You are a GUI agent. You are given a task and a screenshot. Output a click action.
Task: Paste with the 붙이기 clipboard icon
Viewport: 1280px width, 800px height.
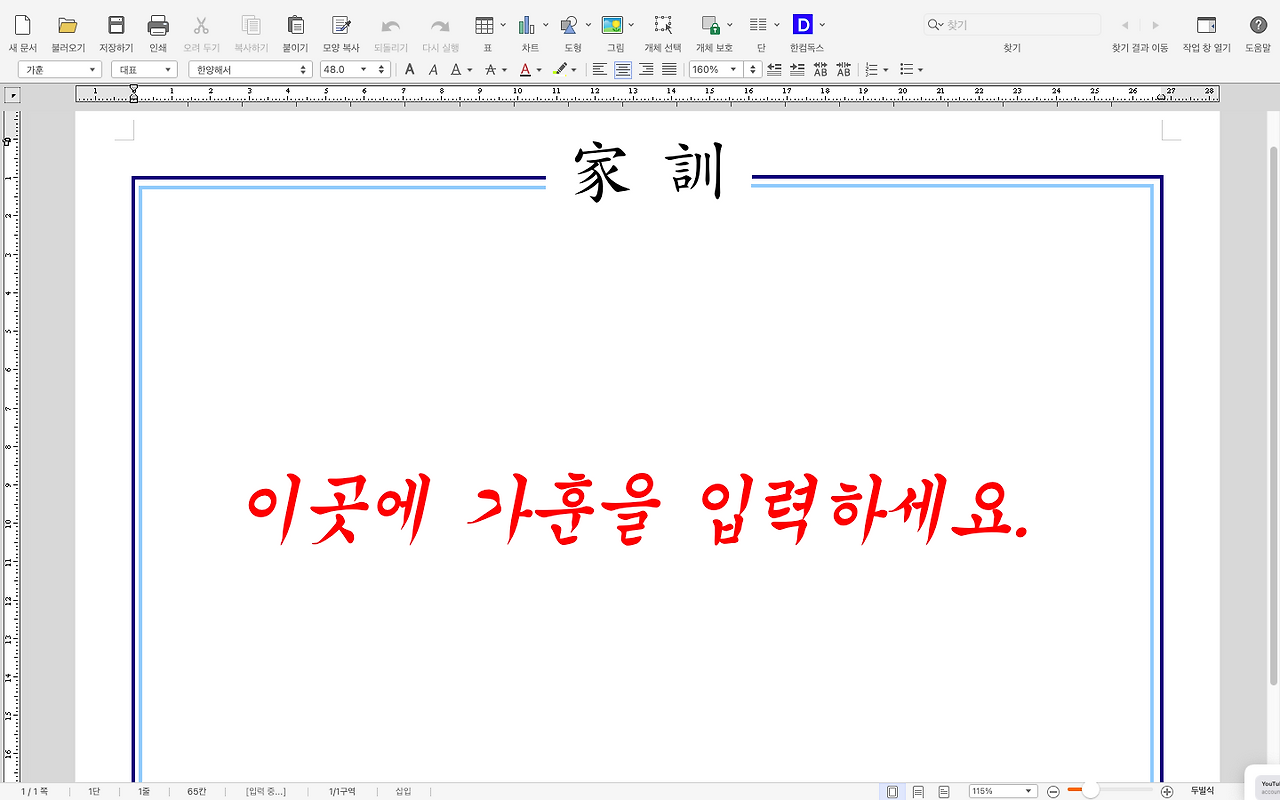tap(295, 26)
